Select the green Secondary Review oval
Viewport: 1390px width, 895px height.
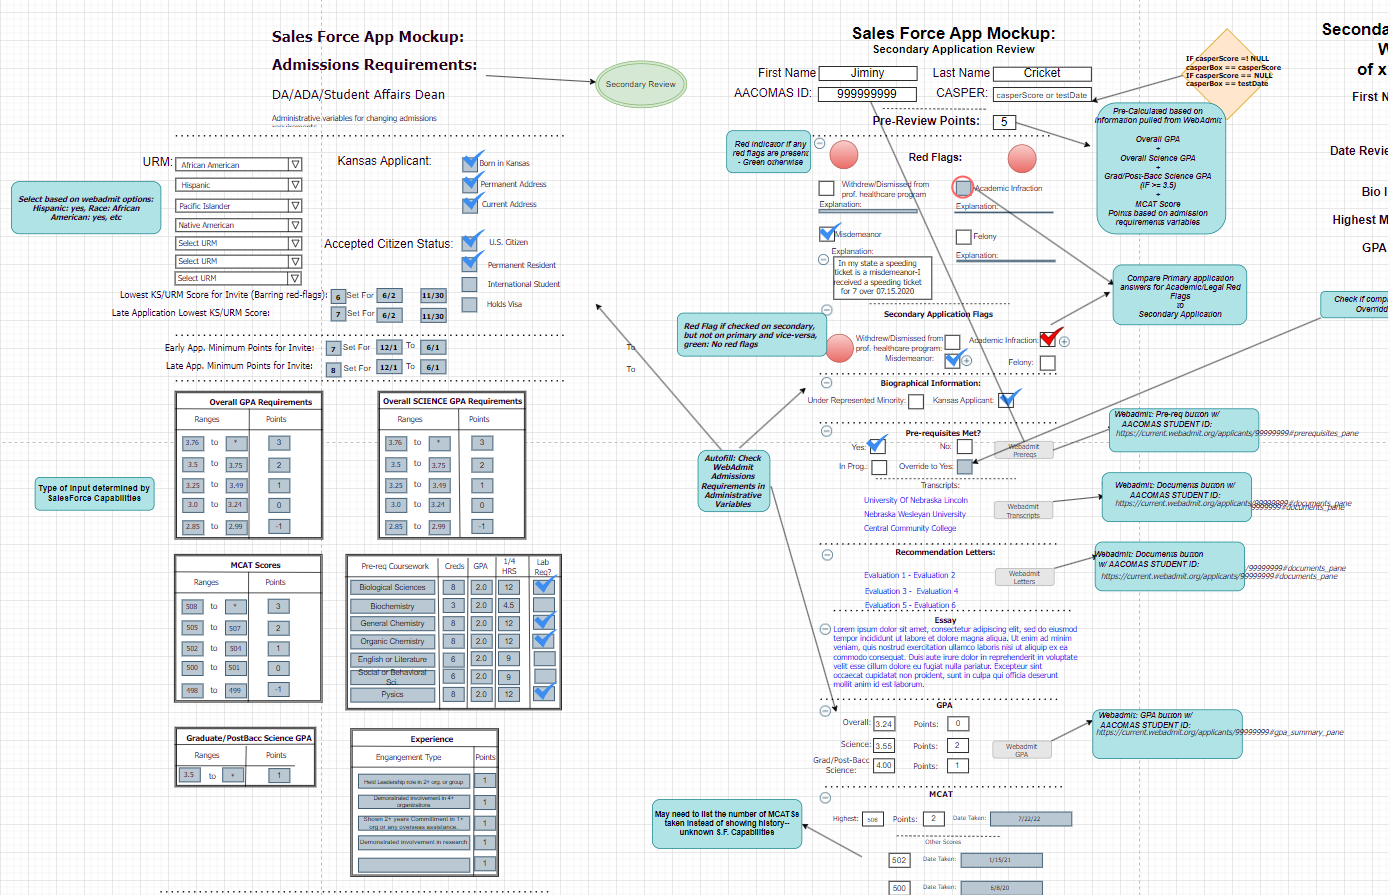(640, 85)
